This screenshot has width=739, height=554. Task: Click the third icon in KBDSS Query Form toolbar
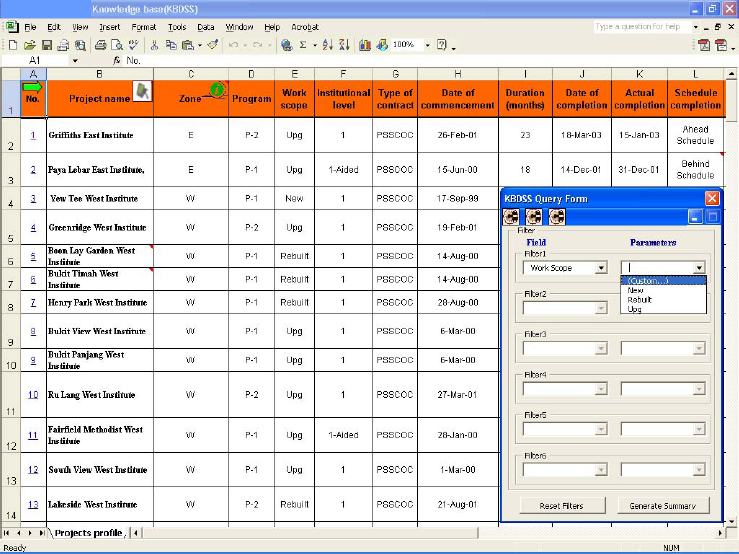[x=557, y=216]
